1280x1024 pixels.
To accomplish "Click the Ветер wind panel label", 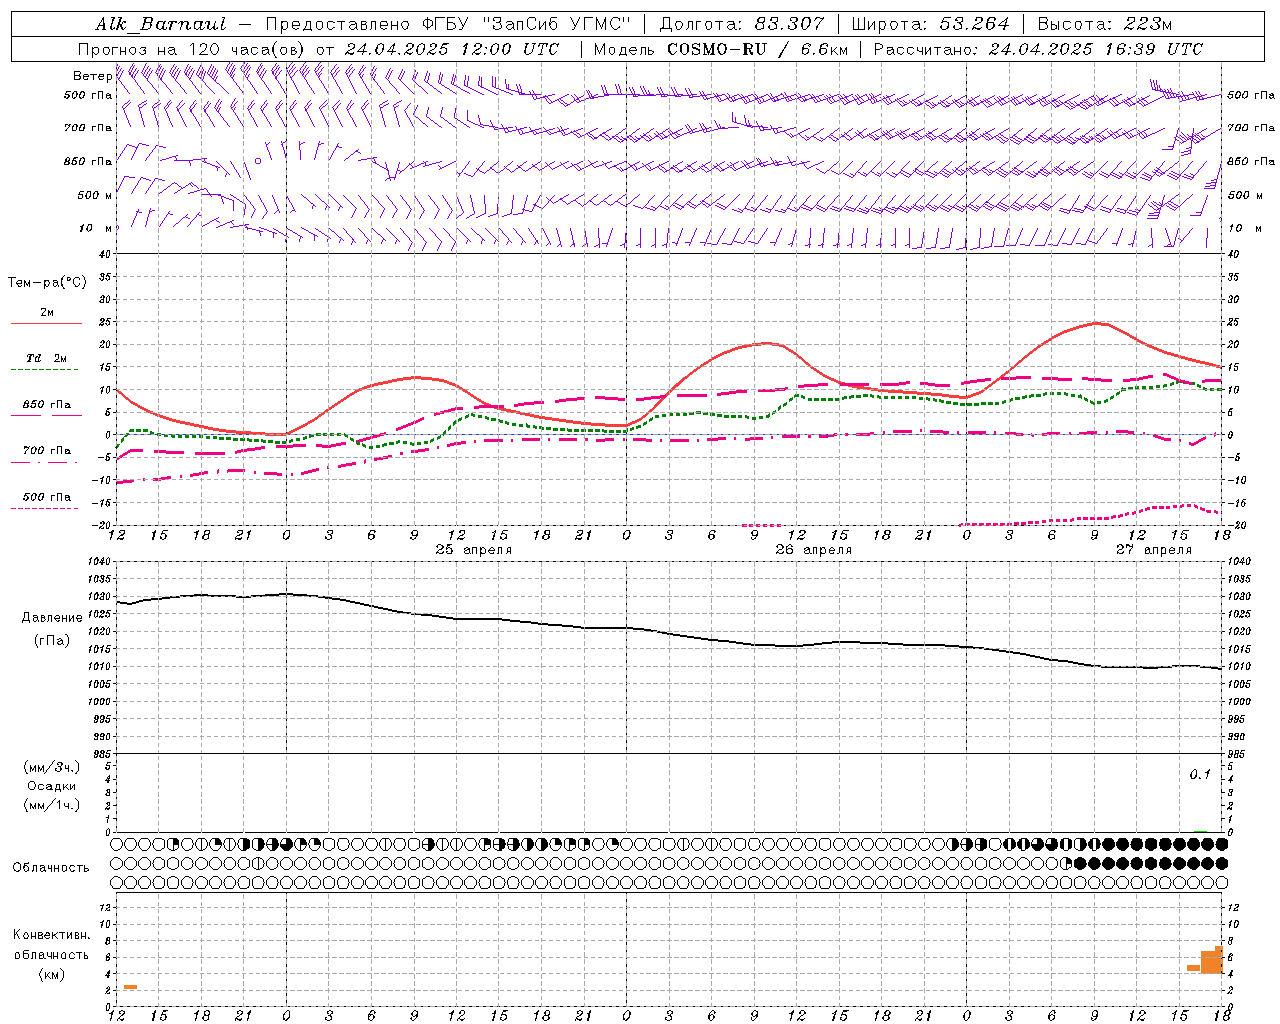I will pyautogui.click(x=93, y=75).
